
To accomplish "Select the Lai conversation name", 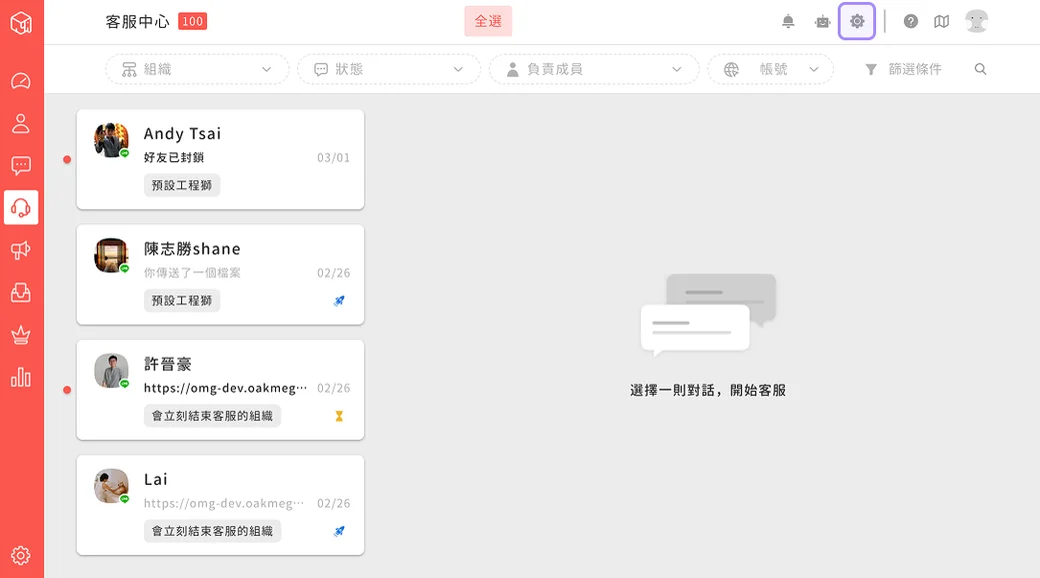I will pos(156,479).
